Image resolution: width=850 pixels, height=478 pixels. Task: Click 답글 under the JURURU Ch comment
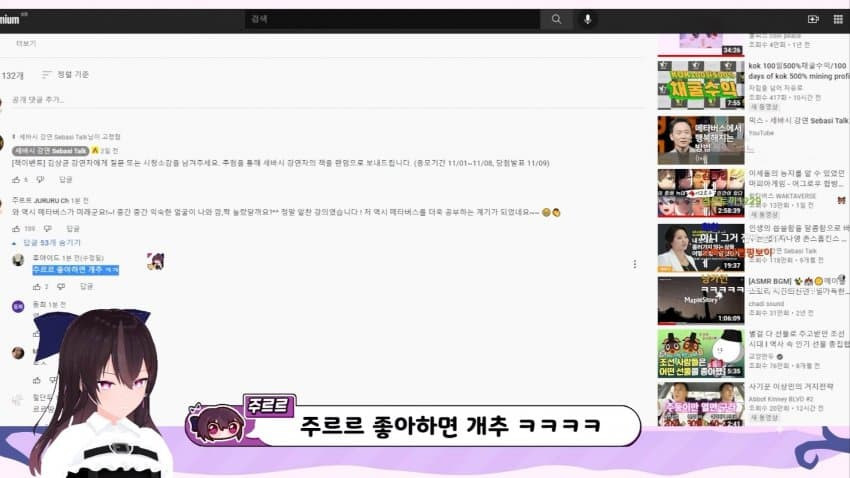[x=73, y=228]
